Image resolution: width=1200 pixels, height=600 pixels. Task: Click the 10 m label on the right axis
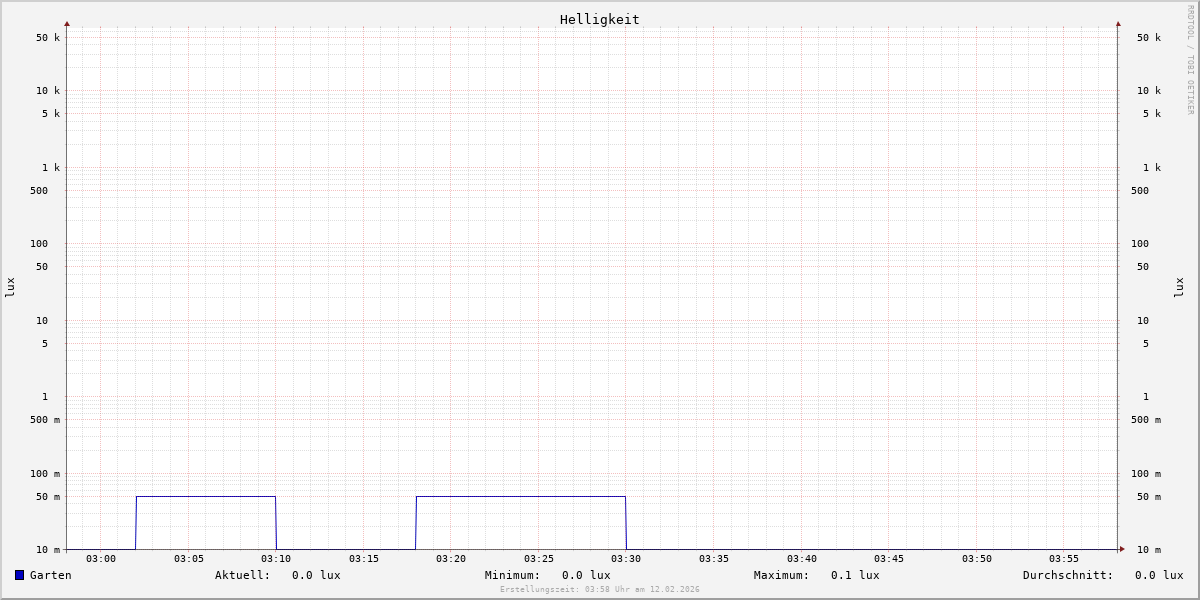click(1149, 550)
